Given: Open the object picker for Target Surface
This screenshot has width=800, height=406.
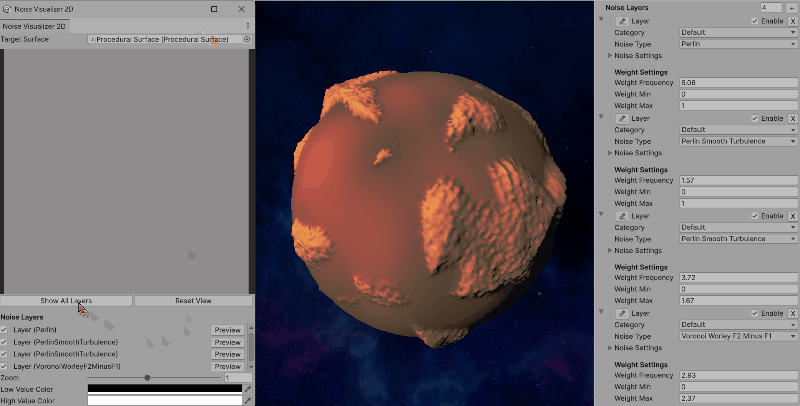Looking at the screenshot, I should 247,39.
